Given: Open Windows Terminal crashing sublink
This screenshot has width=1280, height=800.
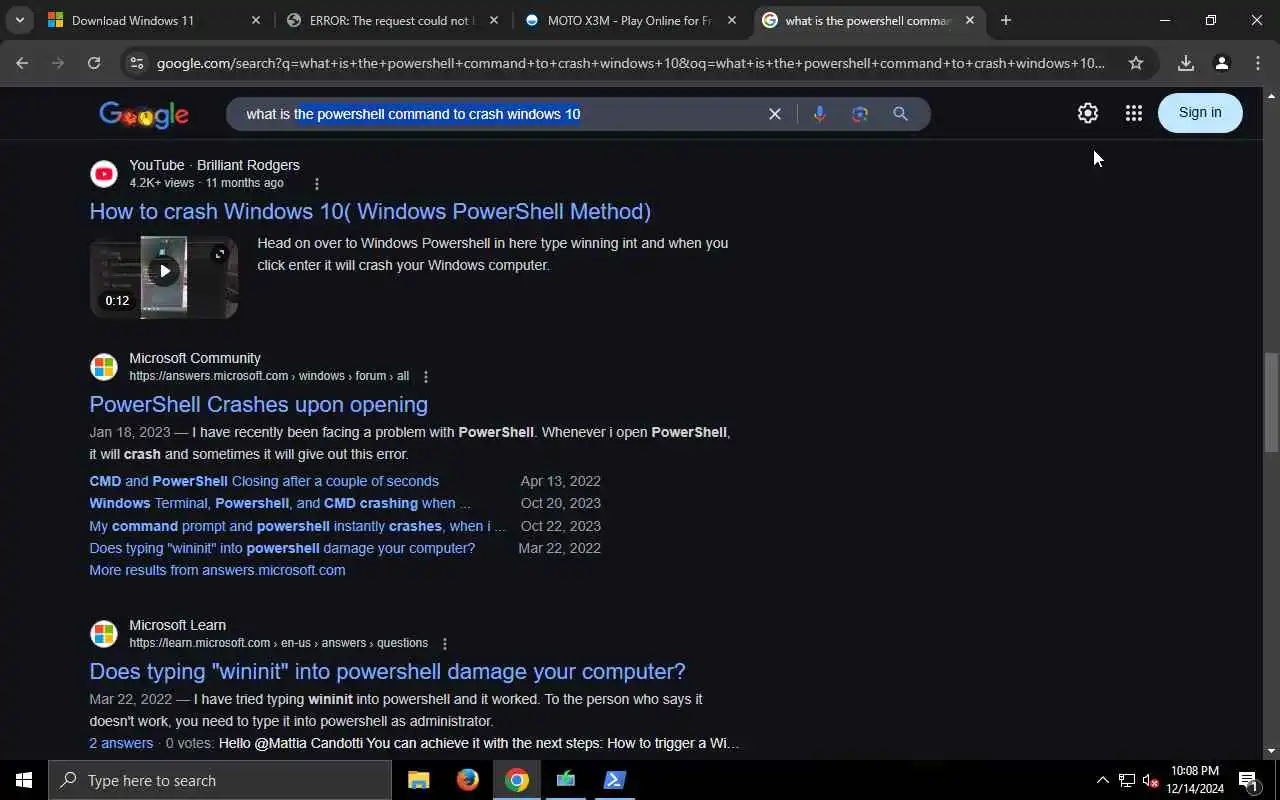Looking at the screenshot, I should [280, 503].
